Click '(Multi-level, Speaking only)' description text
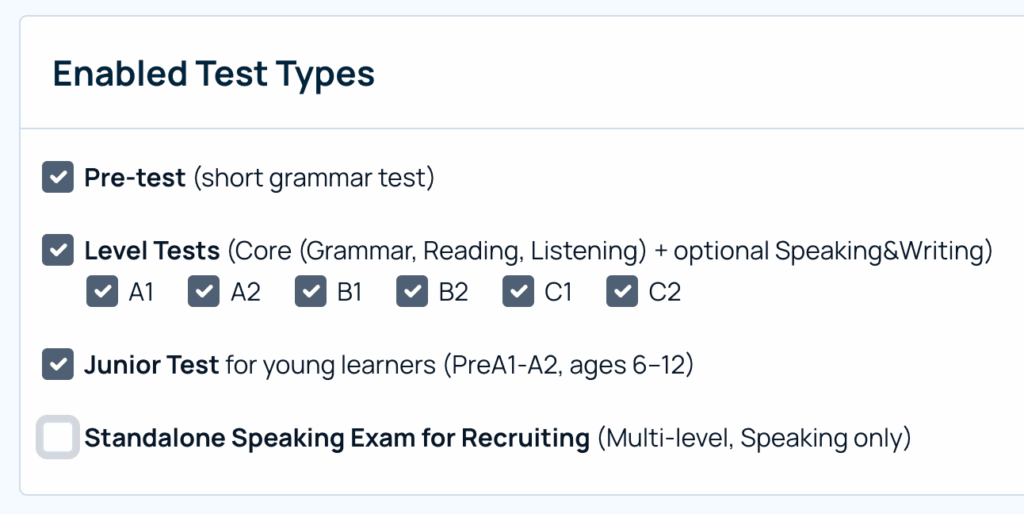1024x514 pixels. (x=754, y=438)
